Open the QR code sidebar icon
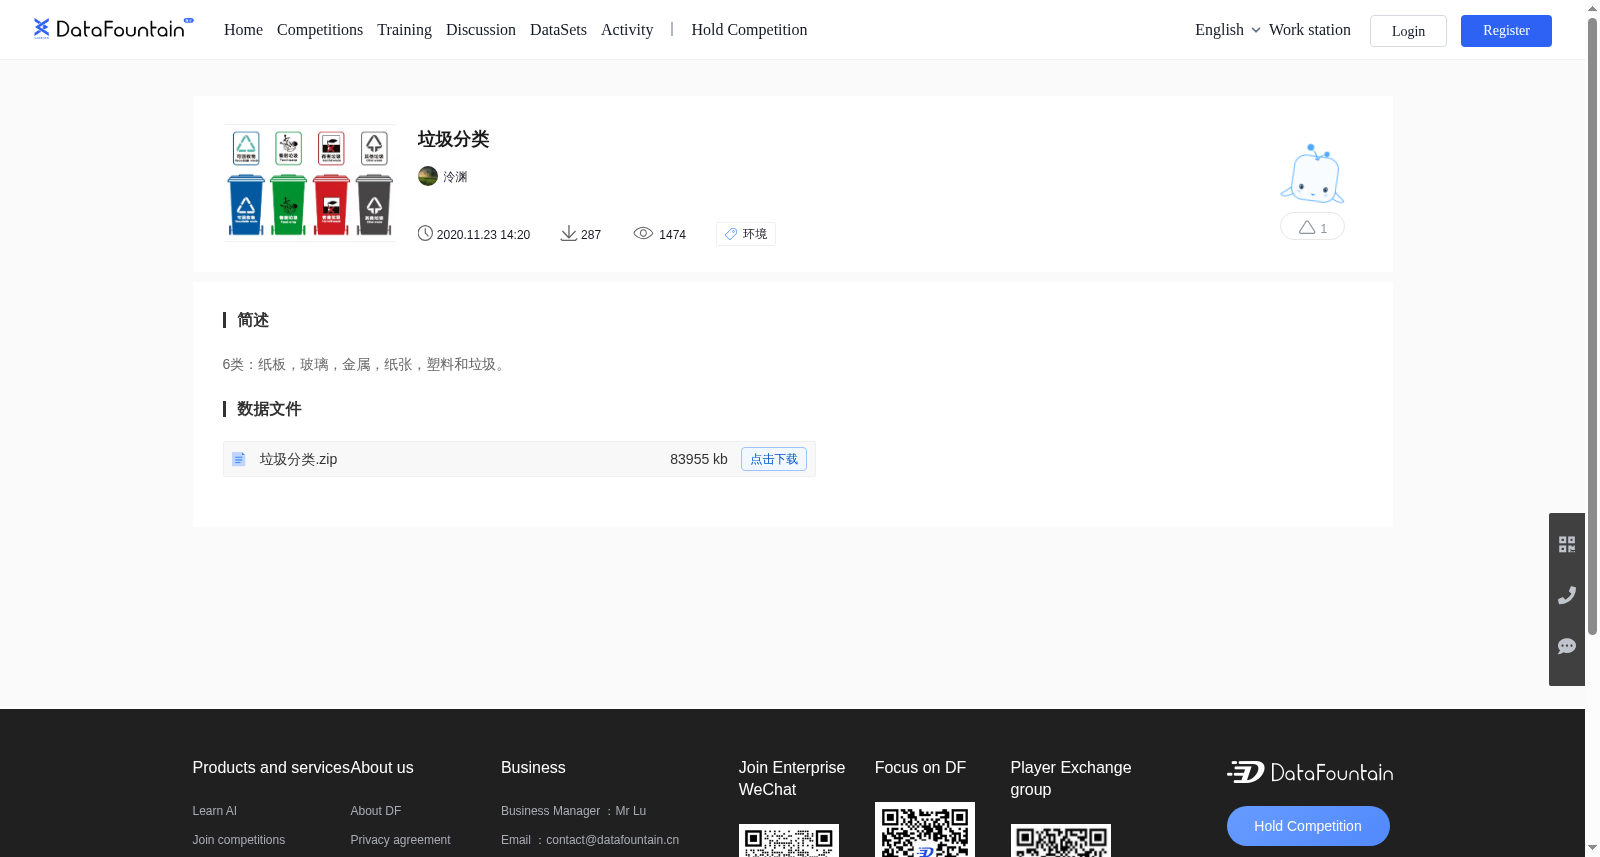Image resolution: width=1600 pixels, height=857 pixels. tap(1567, 544)
